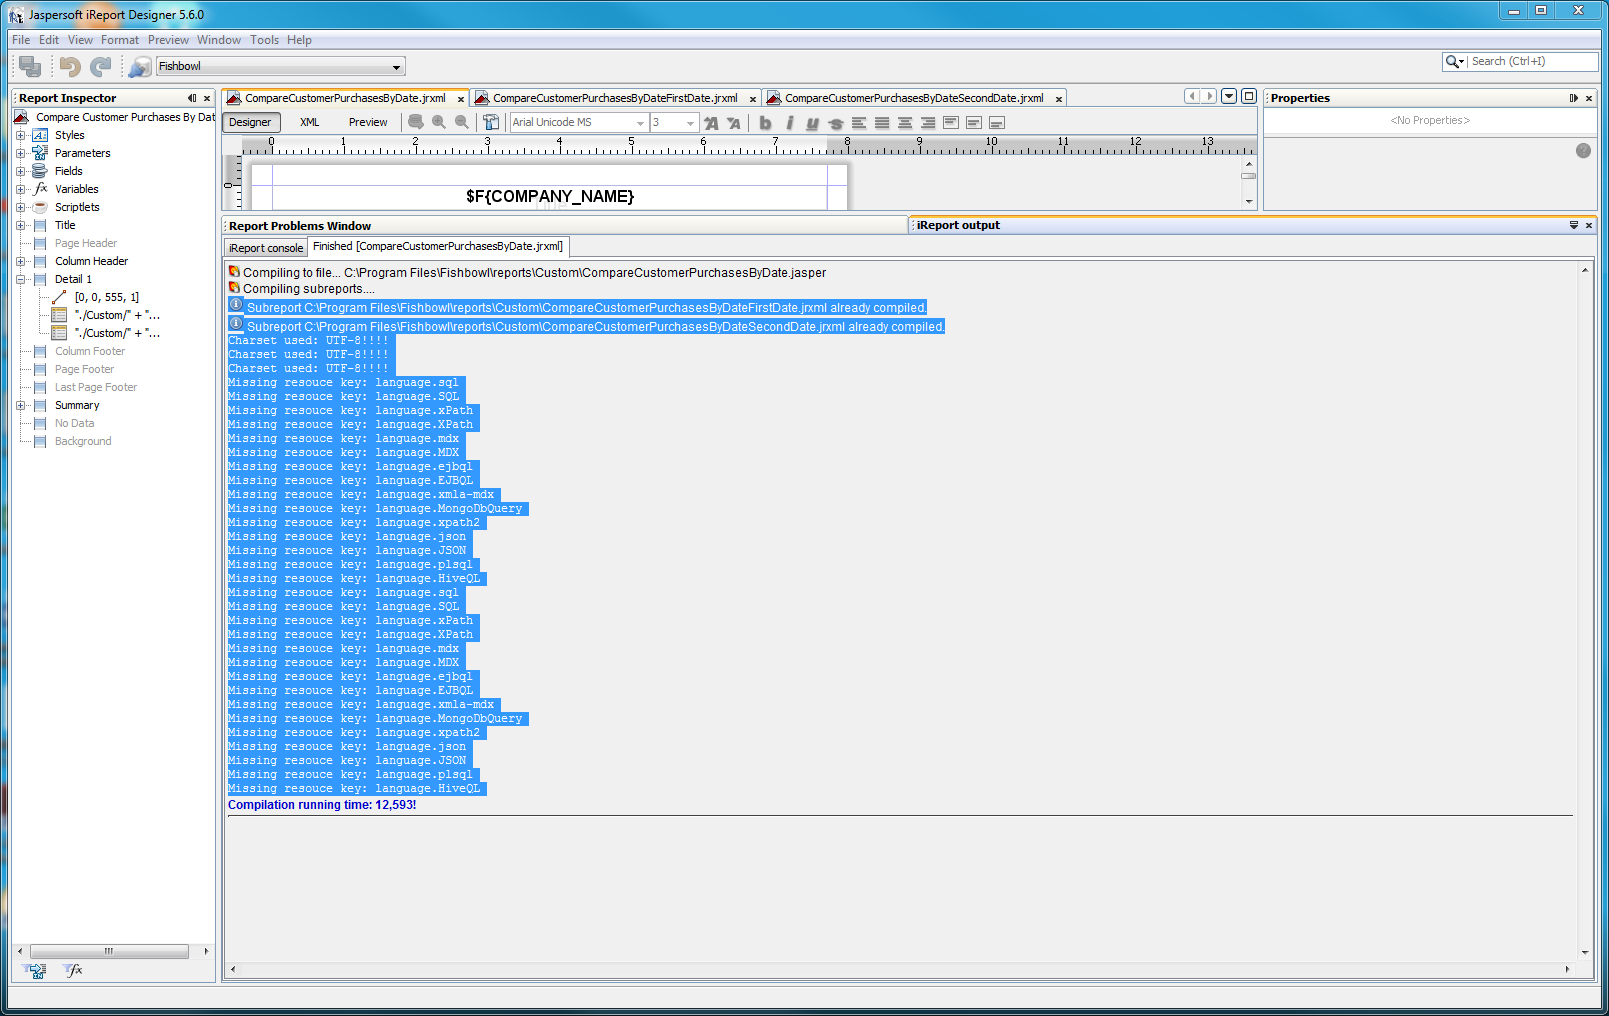Image resolution: width=1609 pixels, height=1016 pixels.
Task: Select the line element [0, 0, 555, 1]
Action: pos(106,297)
